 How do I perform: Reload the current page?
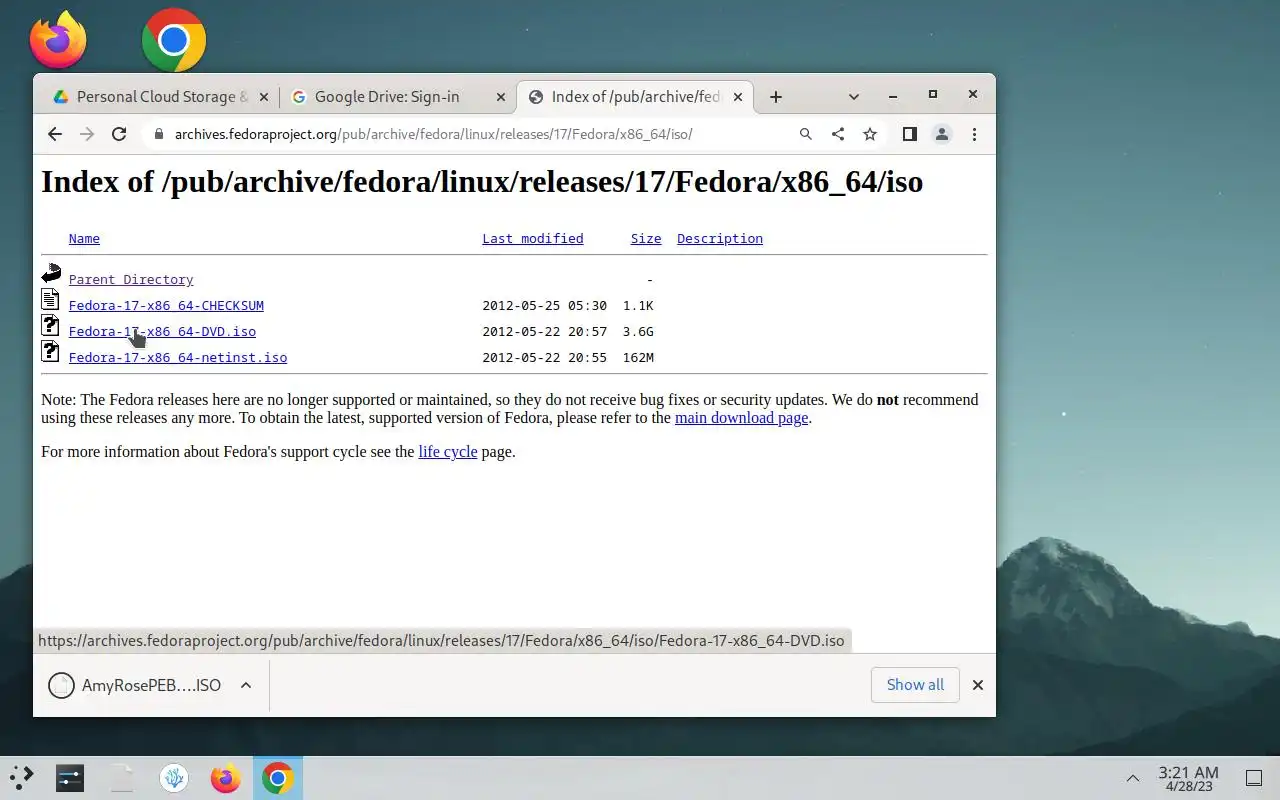pyautogui.click(x=119, y=134)
